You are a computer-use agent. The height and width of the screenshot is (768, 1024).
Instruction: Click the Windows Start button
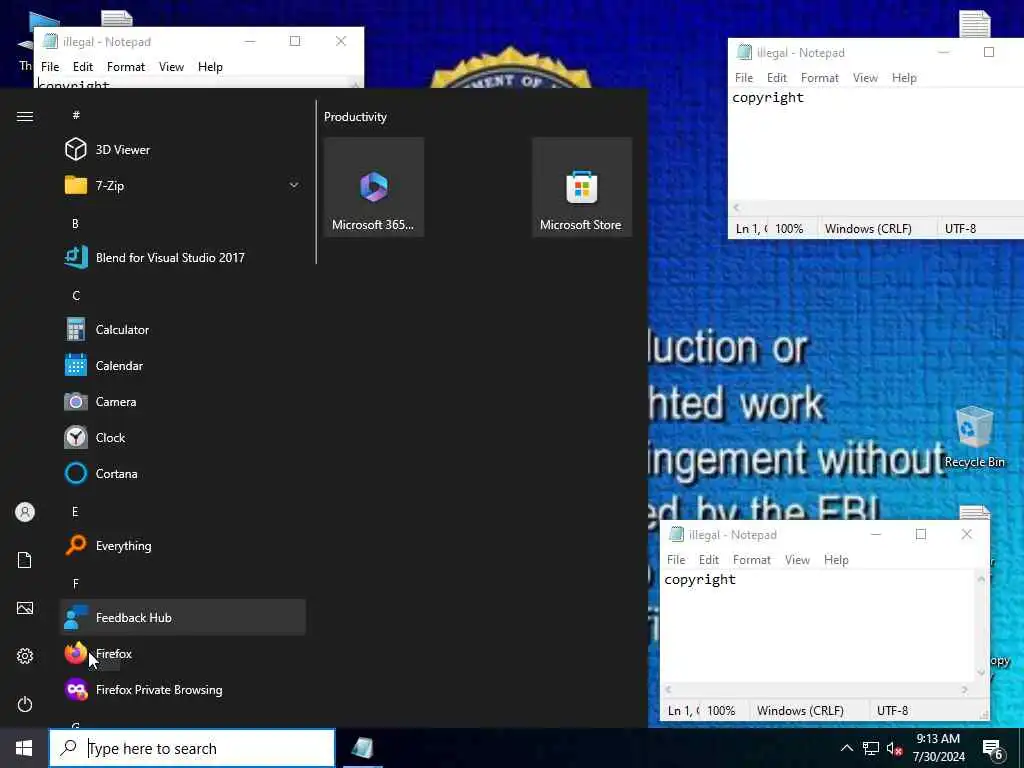coord(24,748)
